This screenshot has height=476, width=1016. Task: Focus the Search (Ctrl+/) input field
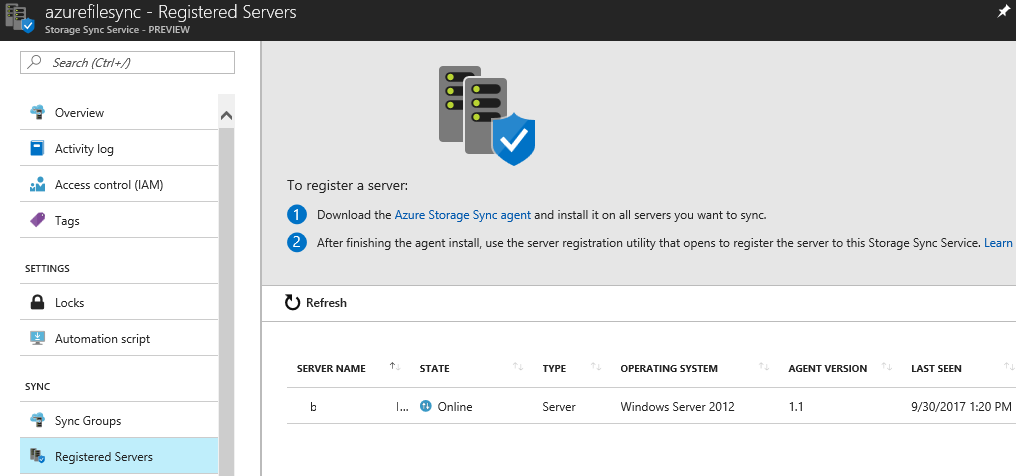click(128, 62)
